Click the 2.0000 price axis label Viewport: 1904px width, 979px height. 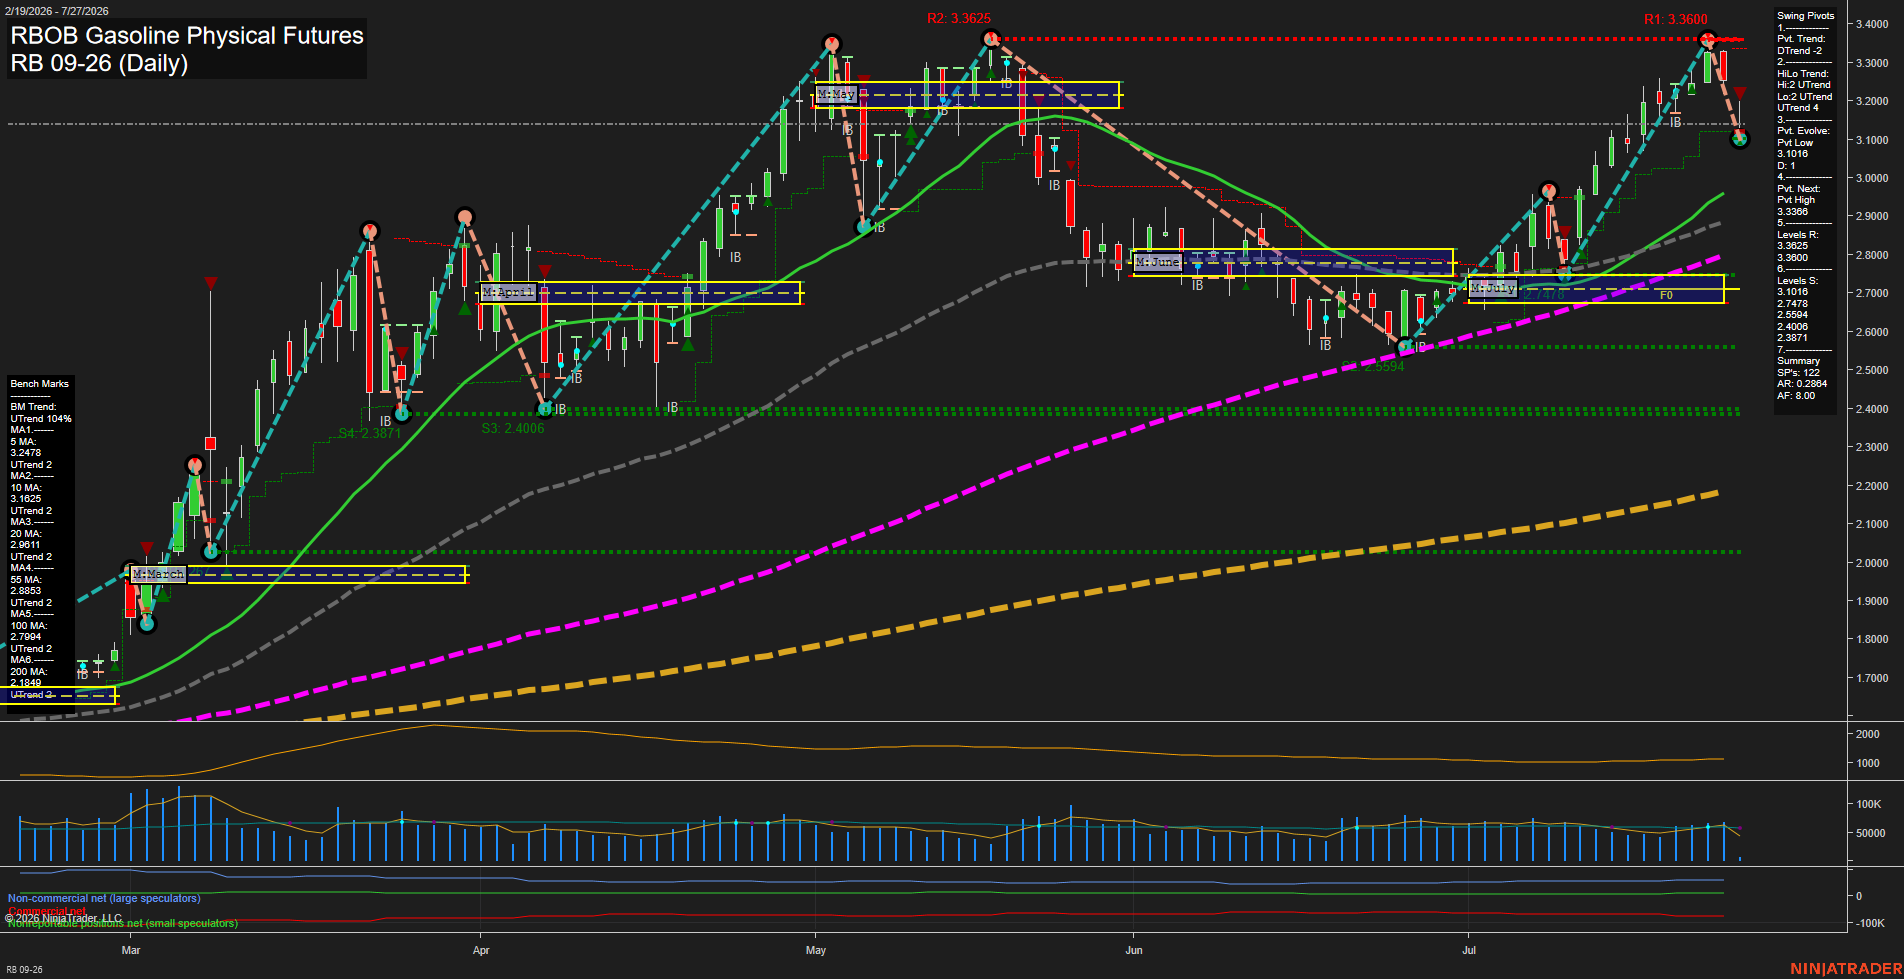pyautogui.click(x=1872, y=563)
